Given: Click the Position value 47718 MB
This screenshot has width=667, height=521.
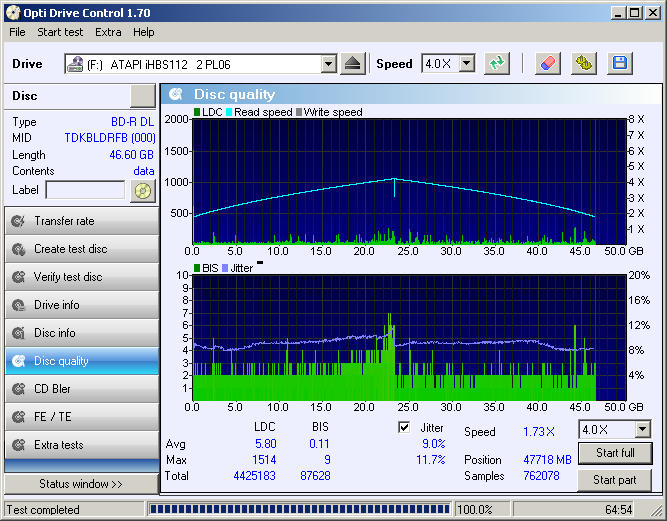Looking at the screenshot, I should point(547,460).
